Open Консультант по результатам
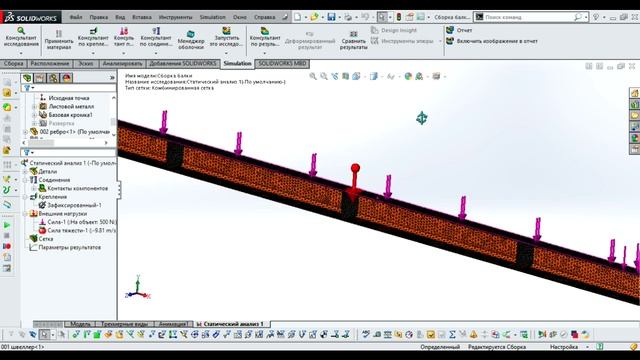Image resolution: width=640 pixels, height=360 pixels. pyautogui.click(x=265, y=37)
